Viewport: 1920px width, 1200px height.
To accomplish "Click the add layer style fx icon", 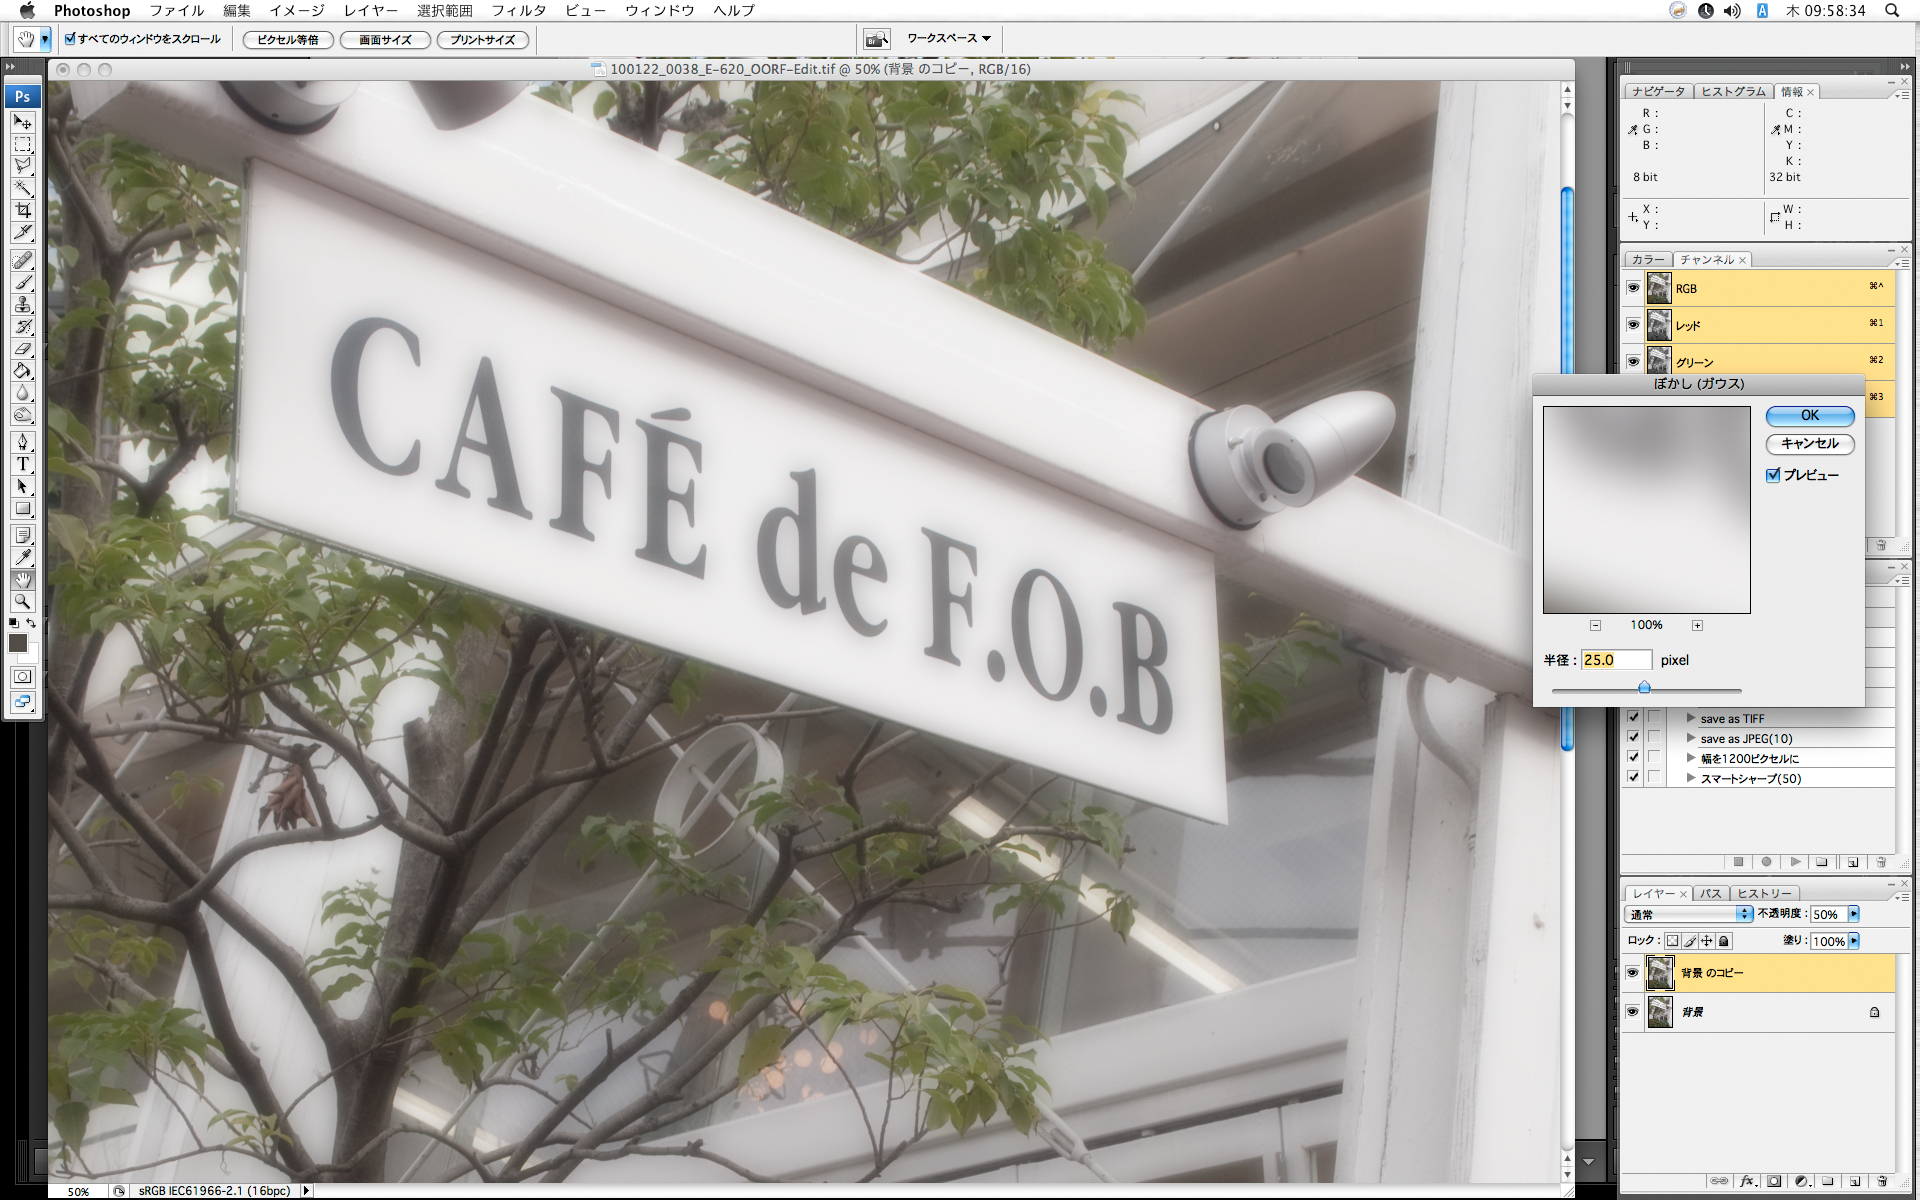I will tap(1746, 1181).
